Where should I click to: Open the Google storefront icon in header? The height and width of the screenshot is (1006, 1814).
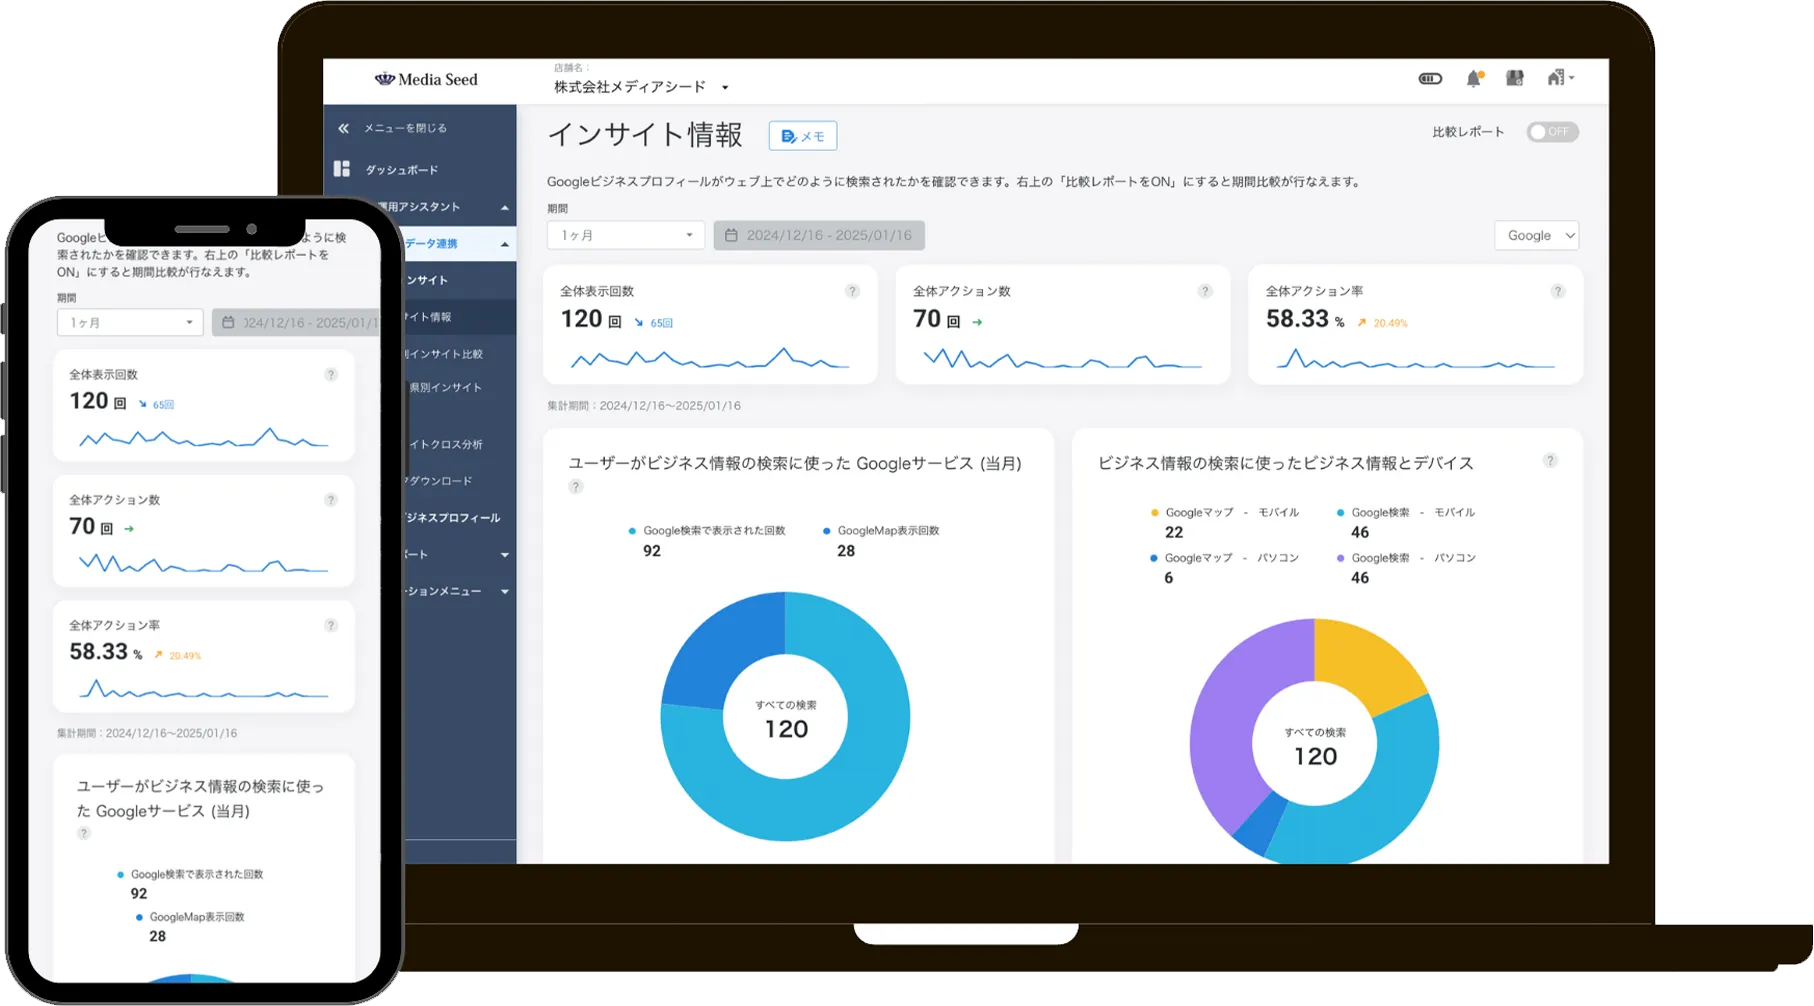1515,78
